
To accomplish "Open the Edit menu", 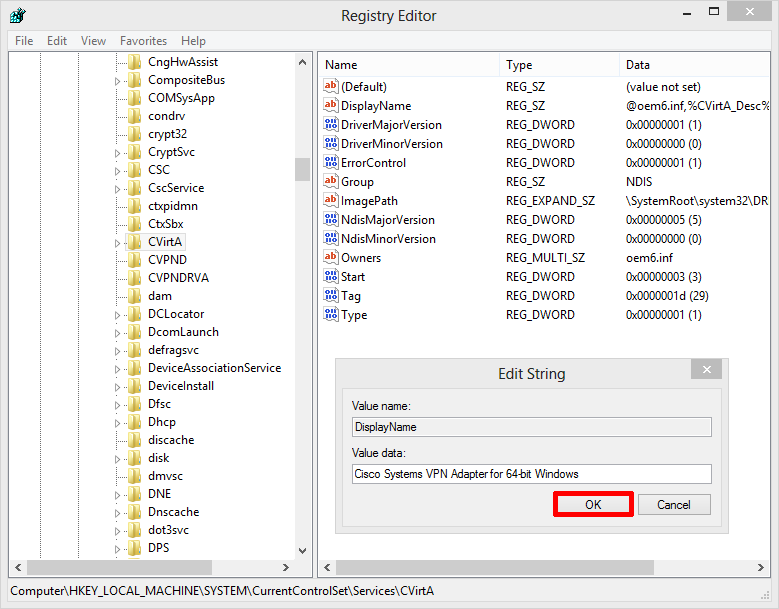I will (57, 41).
